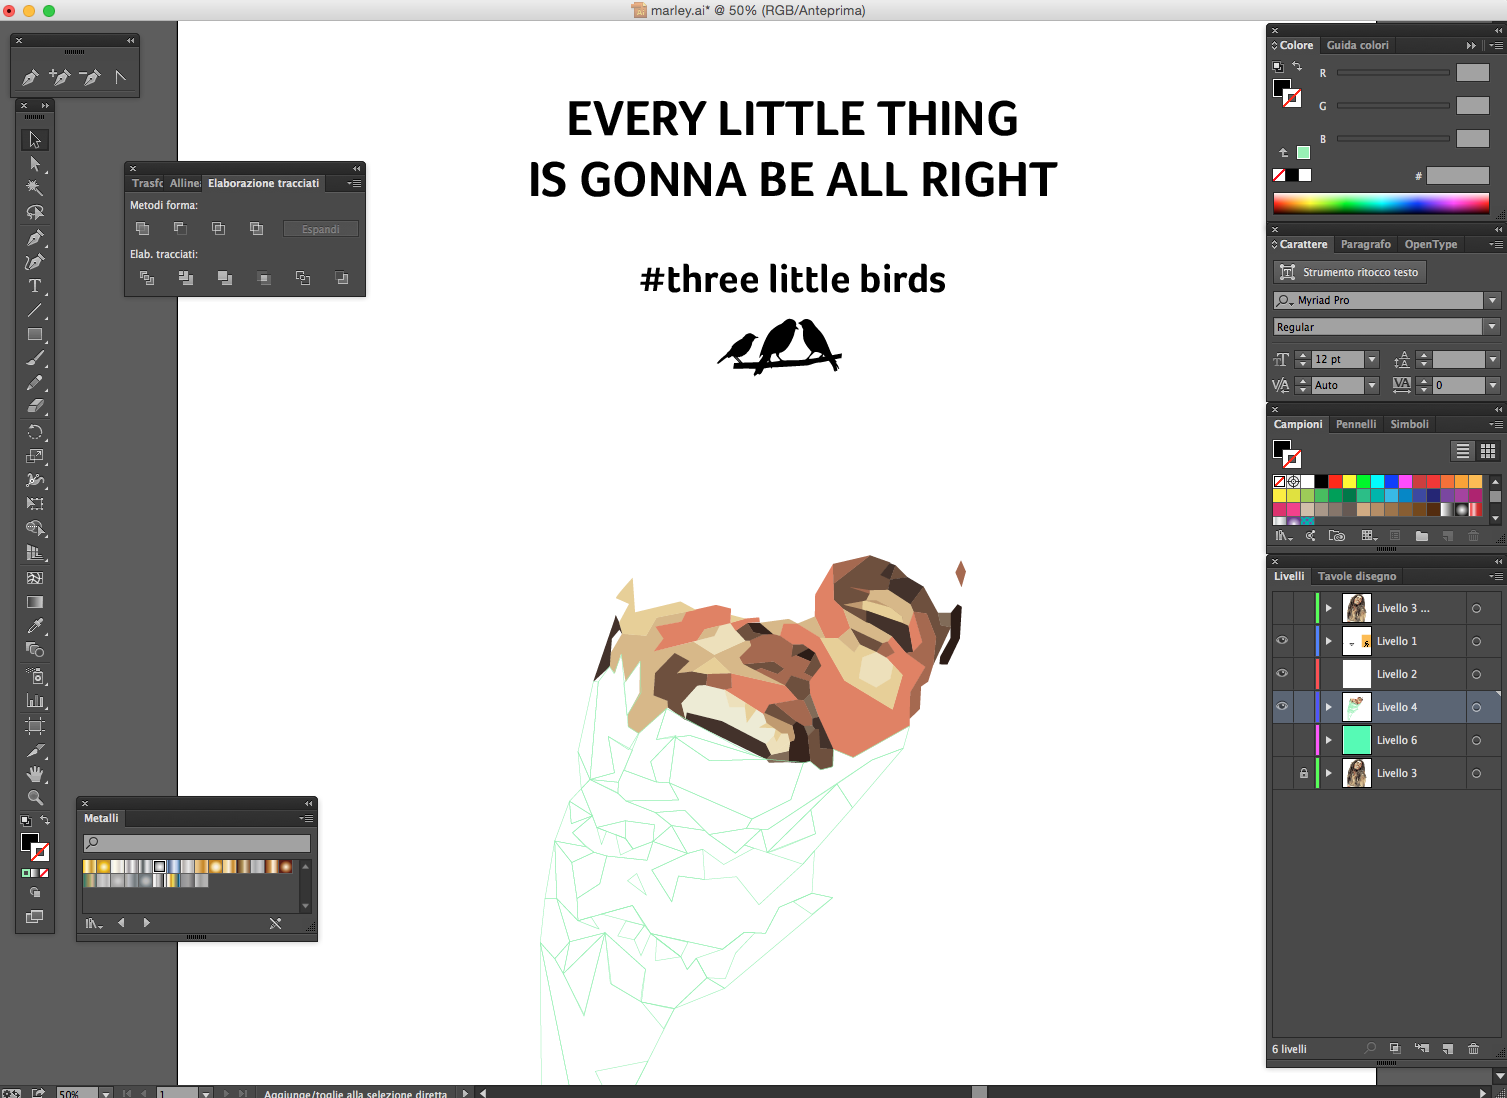Click the Create New Layer icon
Image resolution: width=1507 pixels, height=1098 pixels.
[x=1448, y=1049]
